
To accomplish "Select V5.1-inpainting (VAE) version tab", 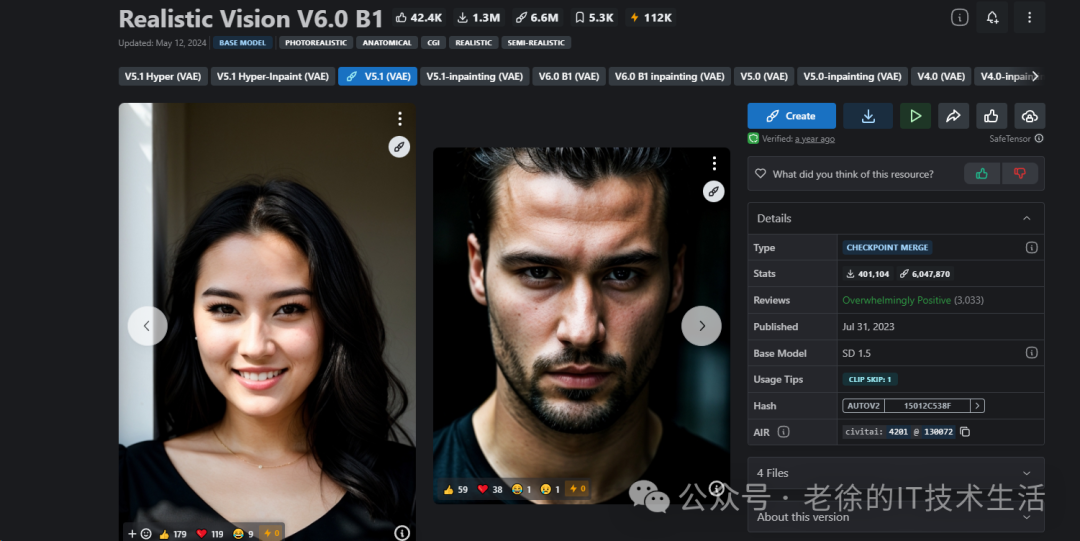I will coord(475,76).
